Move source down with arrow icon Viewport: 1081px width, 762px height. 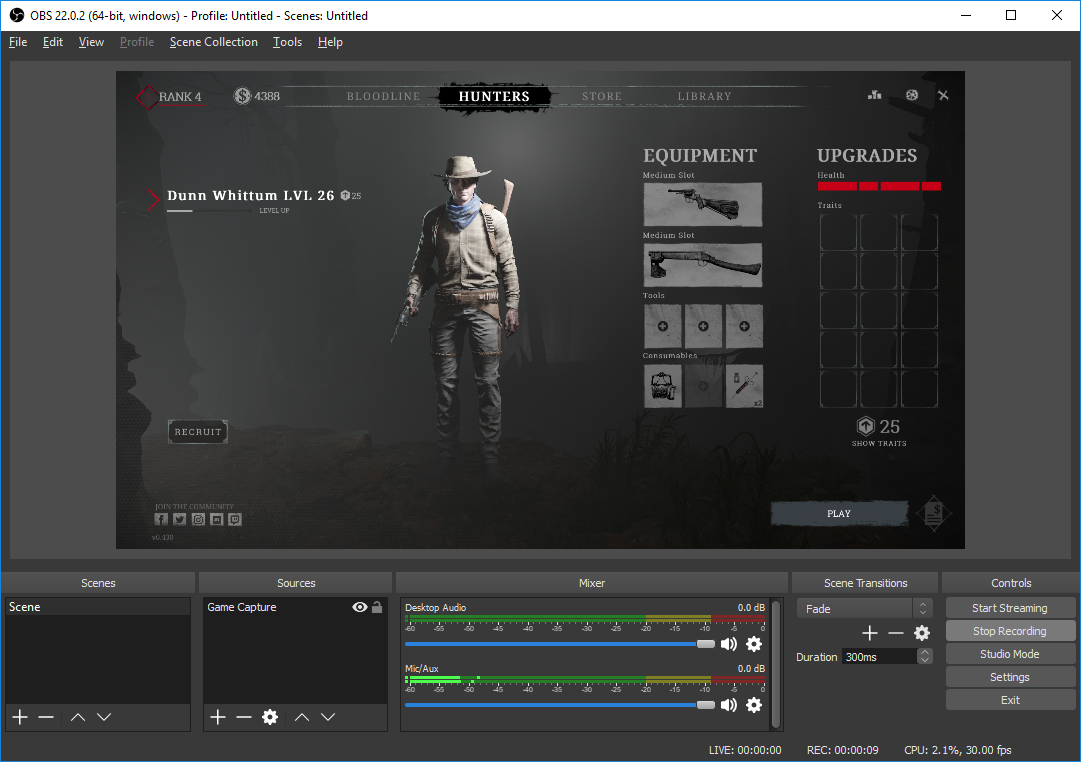pos(328,717)
